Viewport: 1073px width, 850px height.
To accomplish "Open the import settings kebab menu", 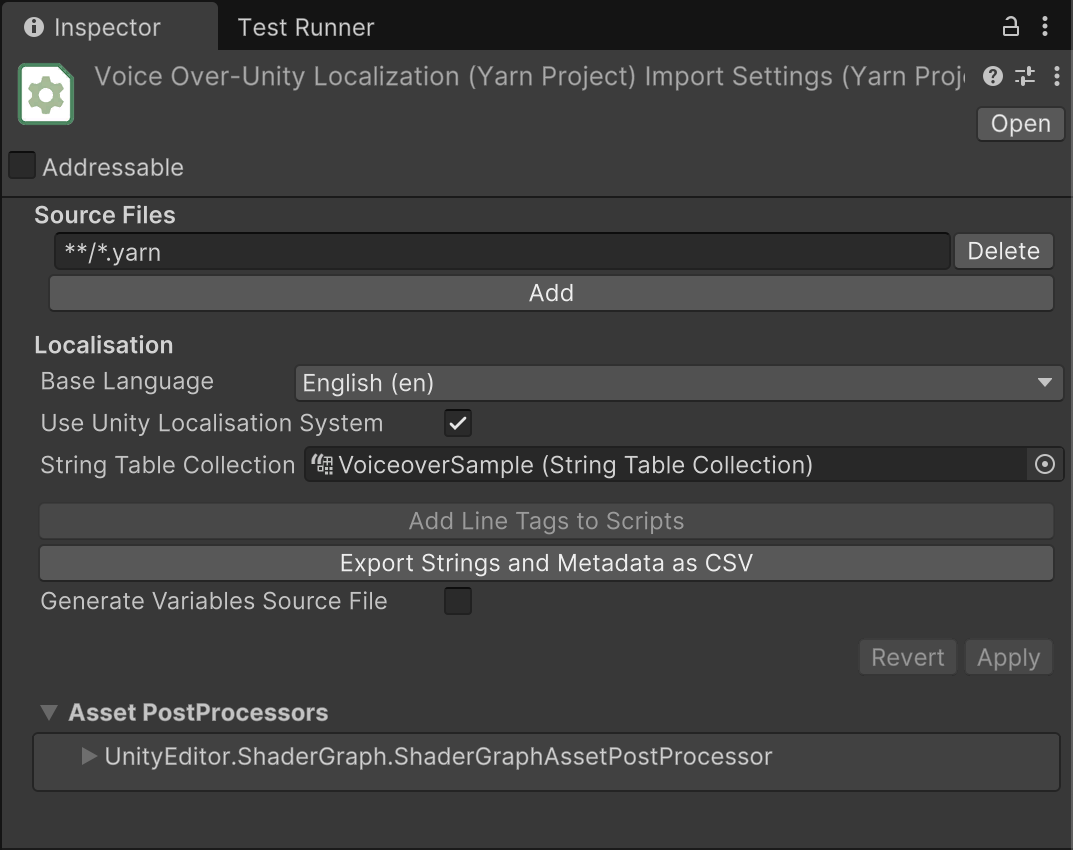I will [x=1056, y=76].
